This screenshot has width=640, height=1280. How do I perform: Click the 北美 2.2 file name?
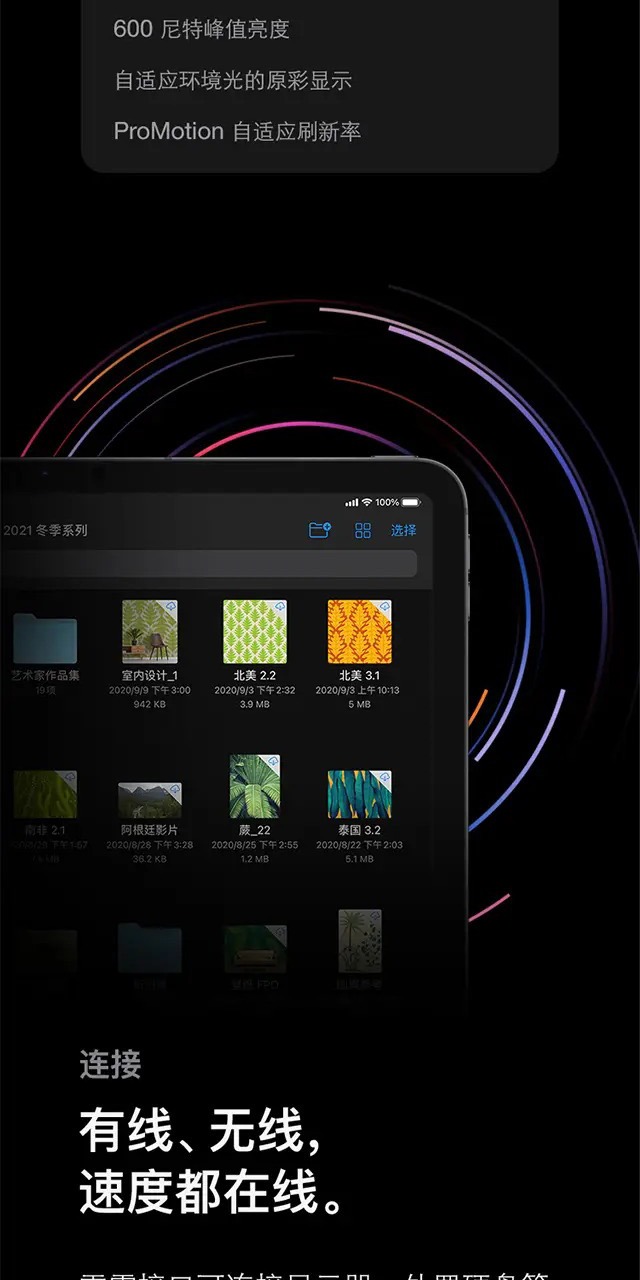click(254, 676)
